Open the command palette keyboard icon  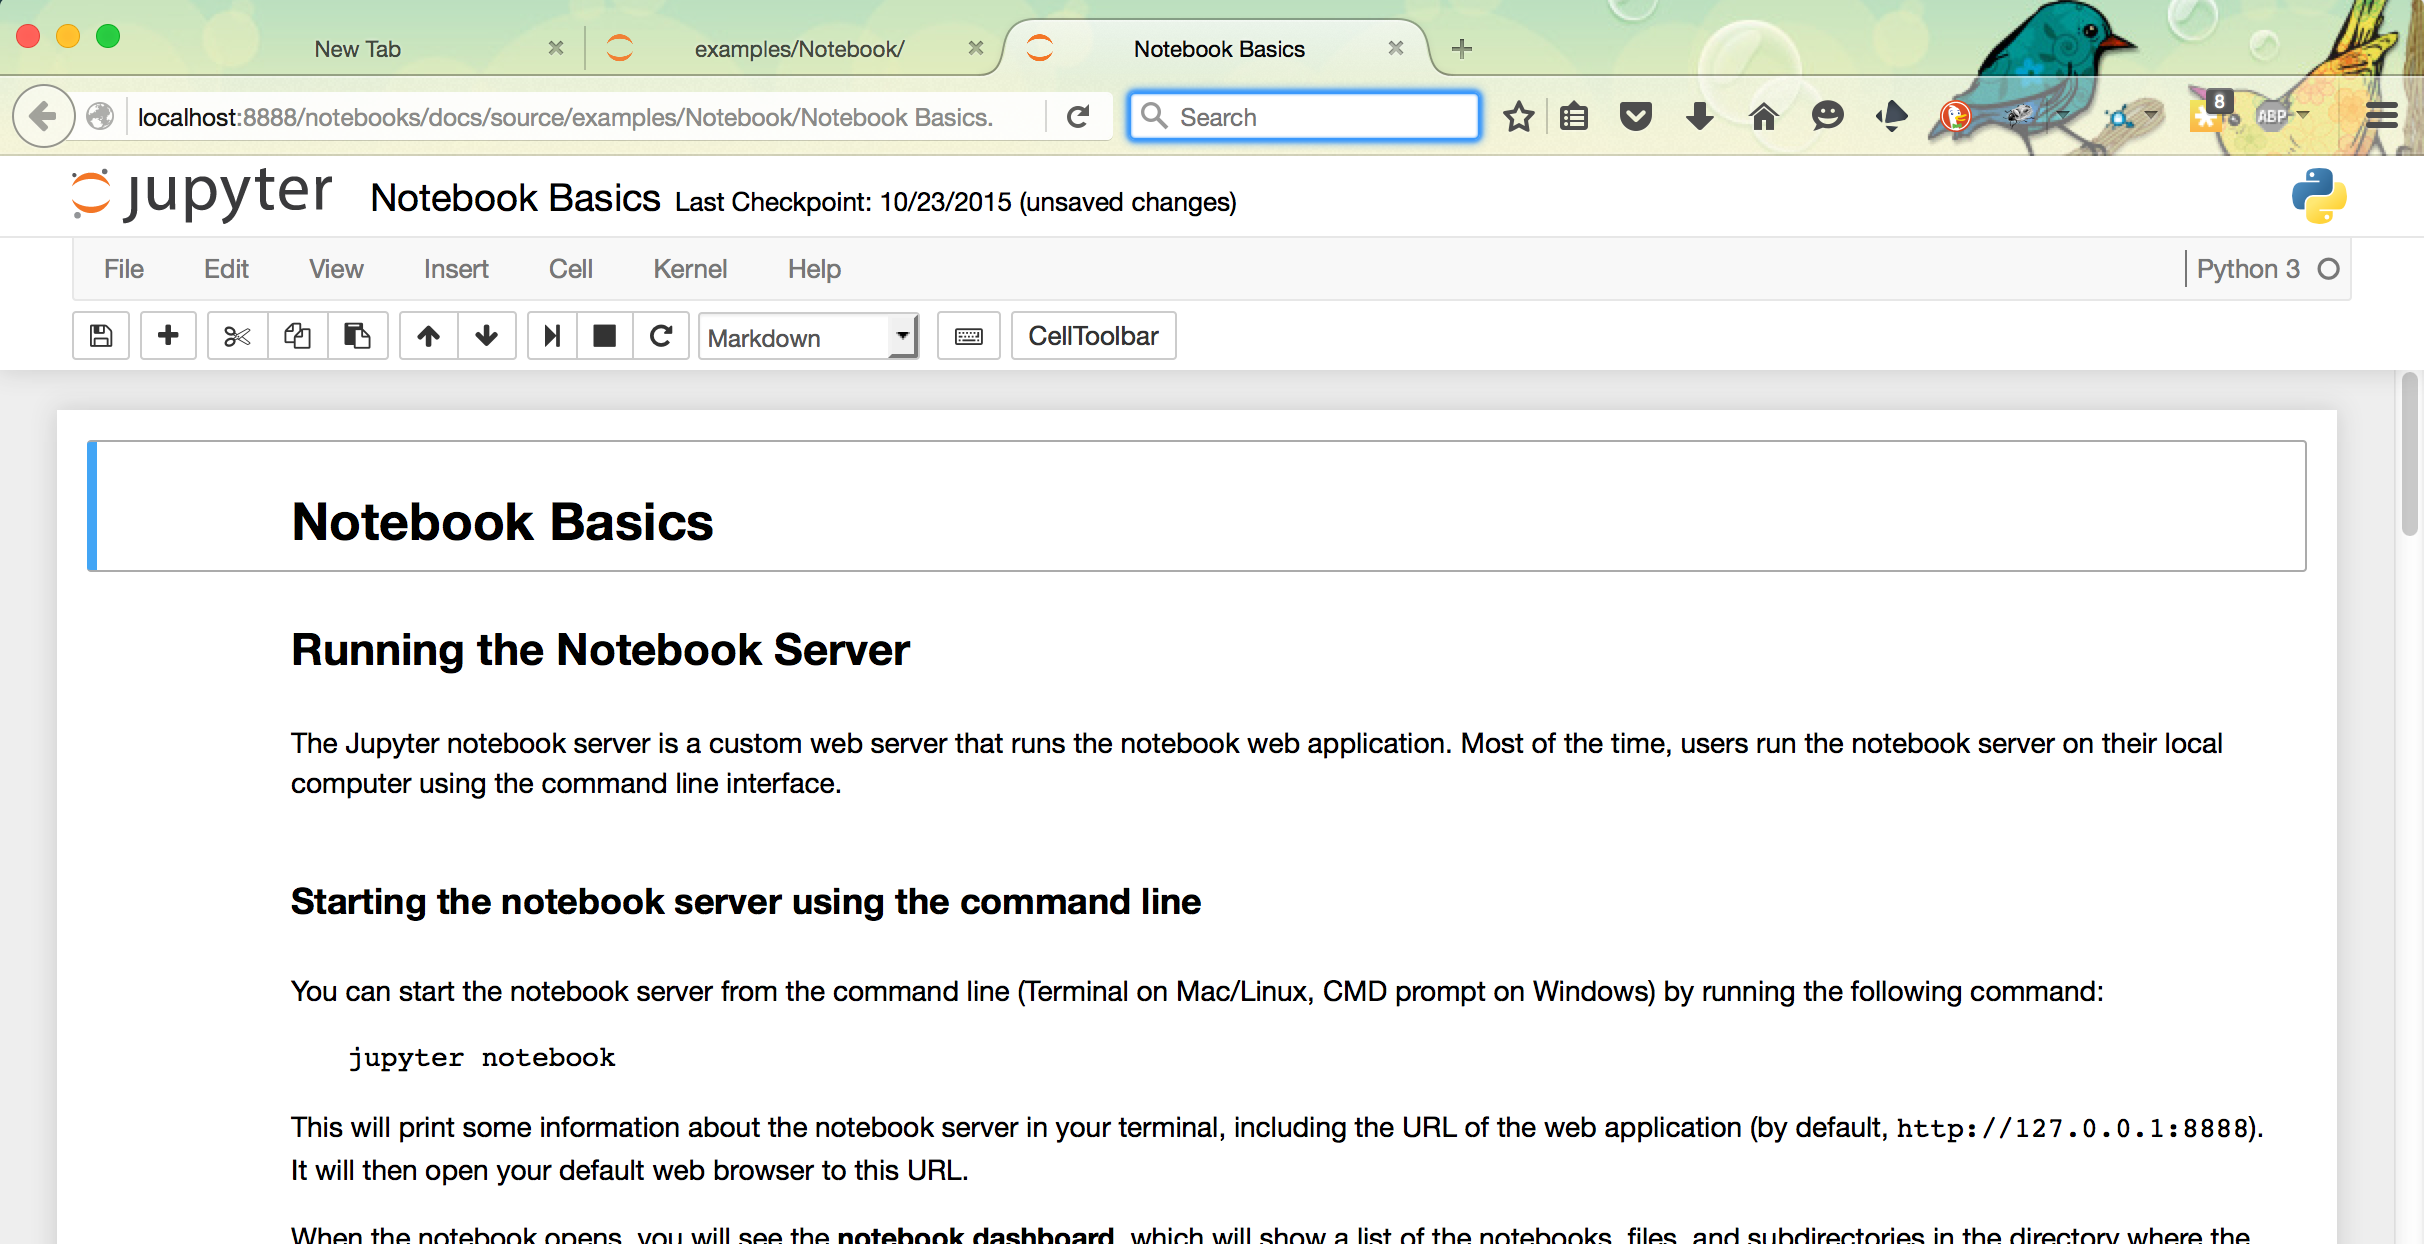(x=968, y=336)
